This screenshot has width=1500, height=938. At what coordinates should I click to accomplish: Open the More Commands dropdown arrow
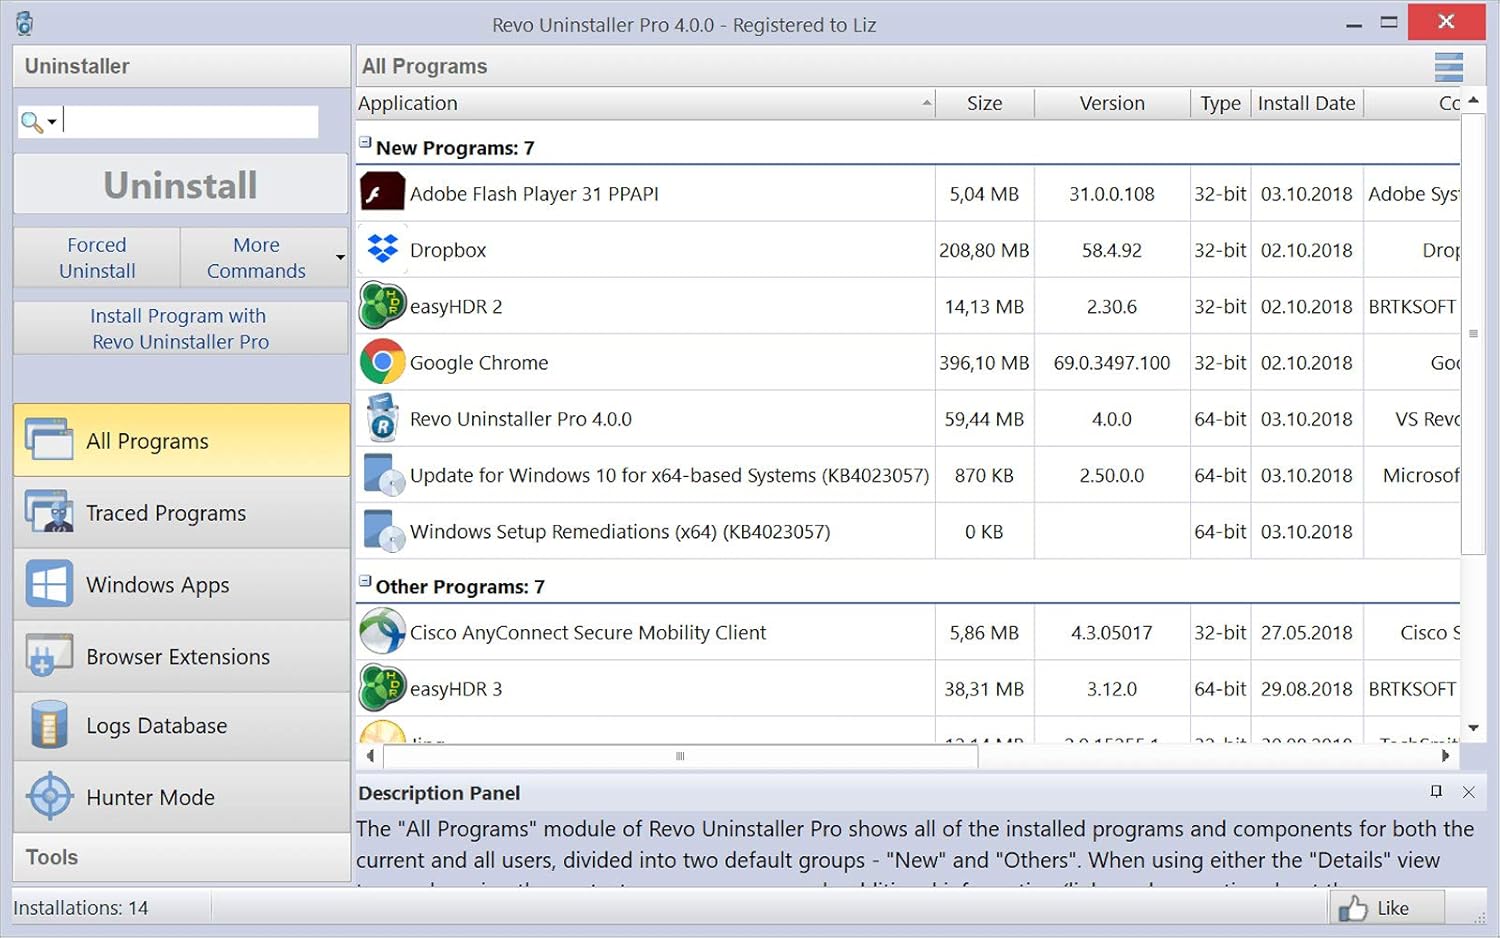click(x=340, y=257)
